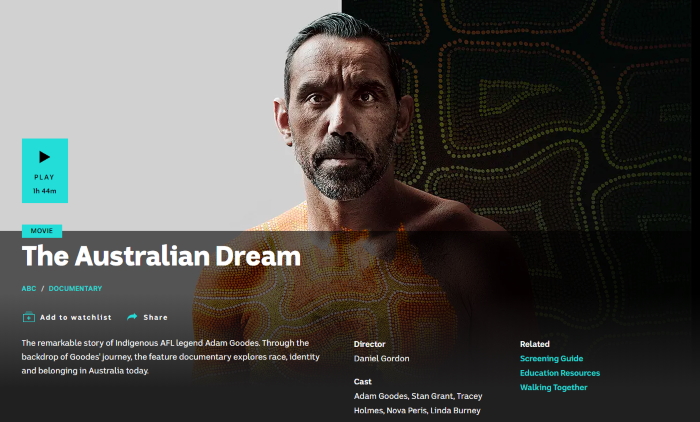
Task: Click the synopsis paragraph about Adam Goodes
Action: (171, 357)
